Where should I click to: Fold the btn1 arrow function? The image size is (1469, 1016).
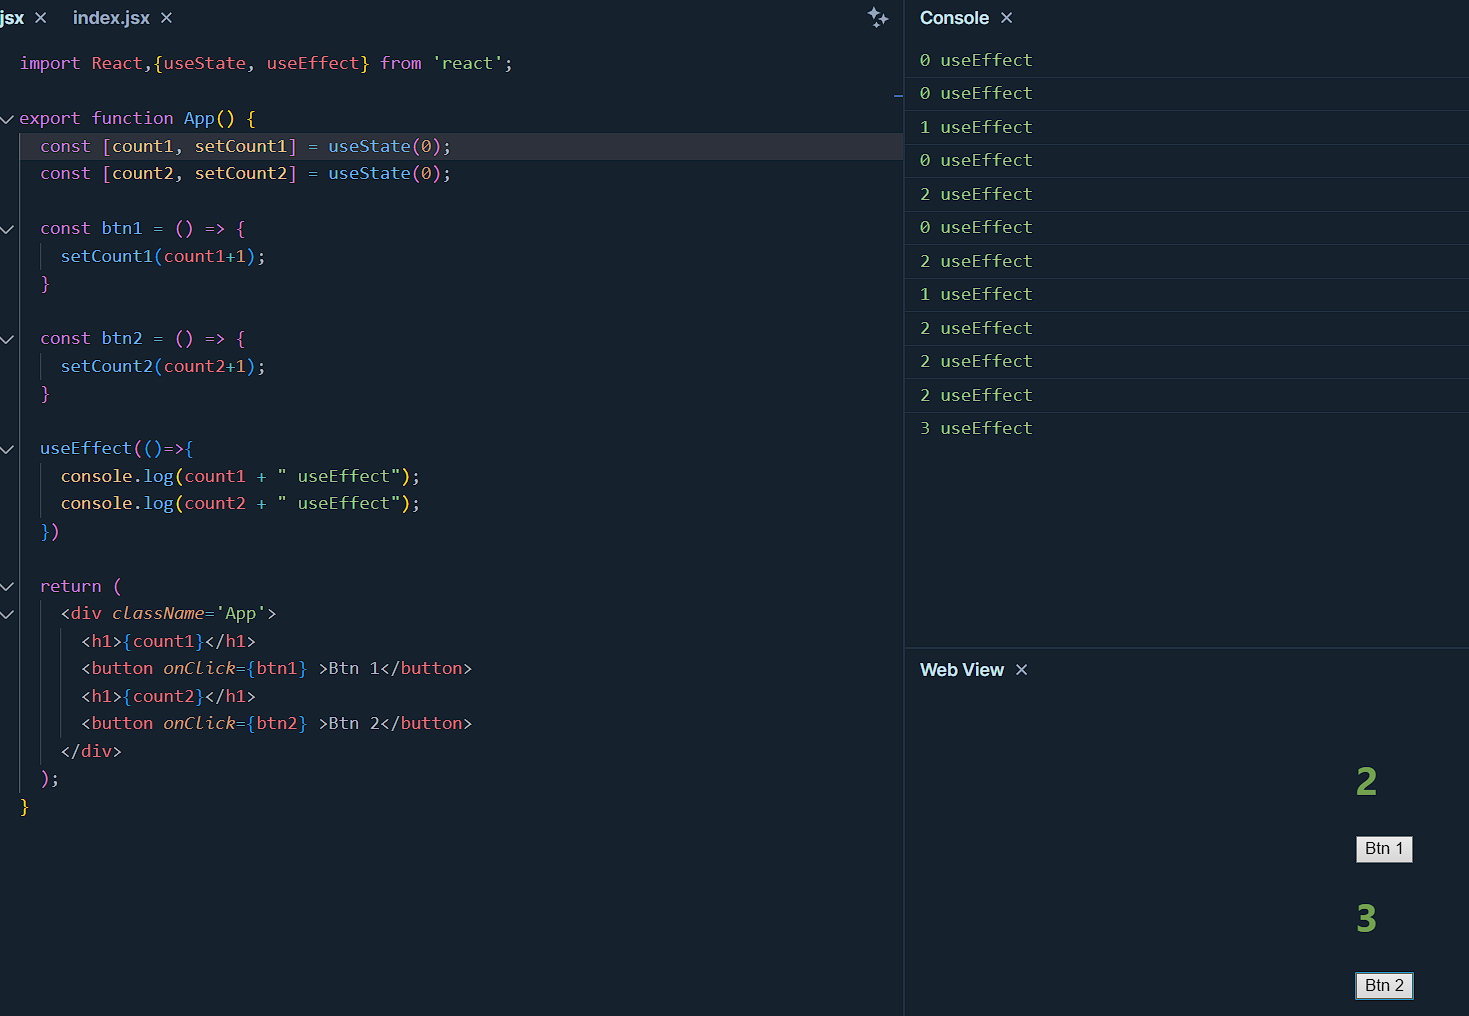(x=8, y=229)
